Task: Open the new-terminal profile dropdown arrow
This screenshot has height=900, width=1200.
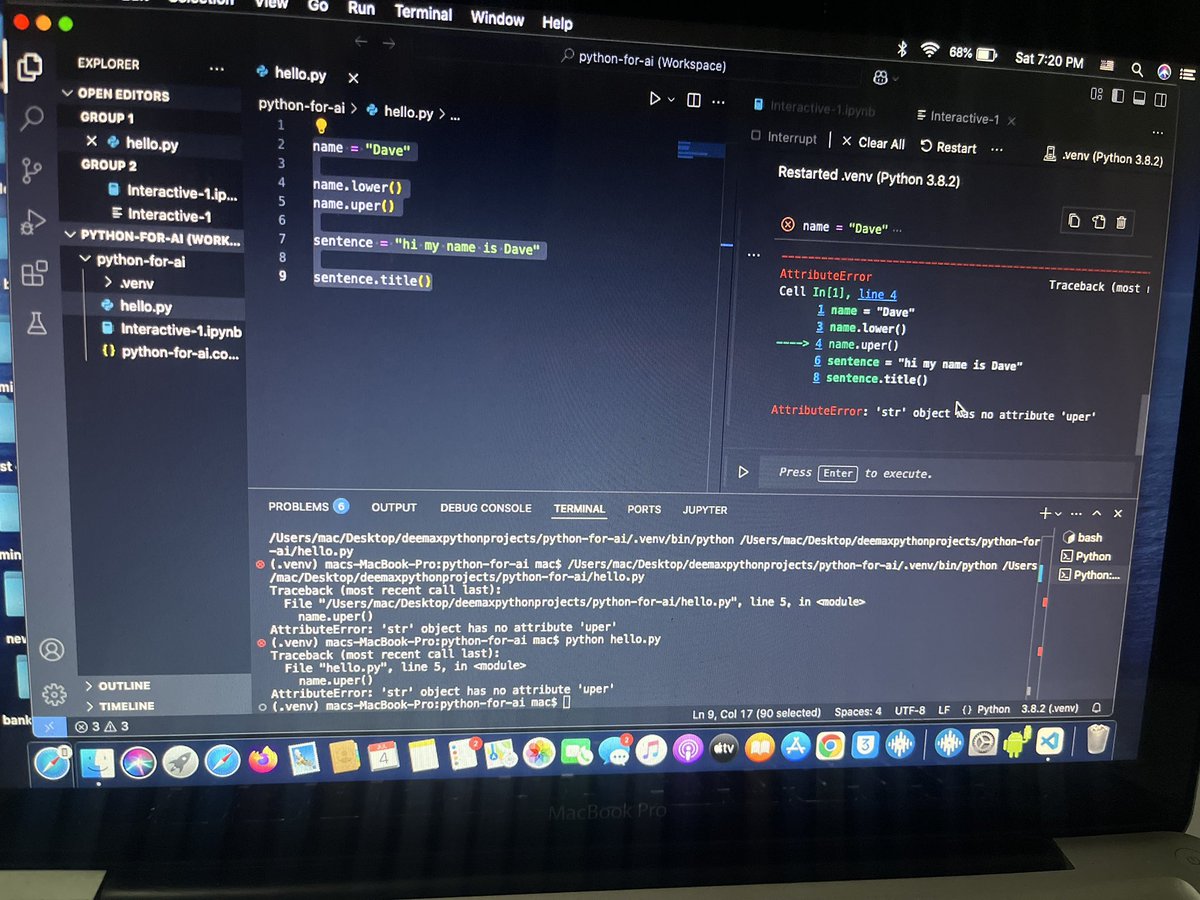Action: click(1060, 514)
